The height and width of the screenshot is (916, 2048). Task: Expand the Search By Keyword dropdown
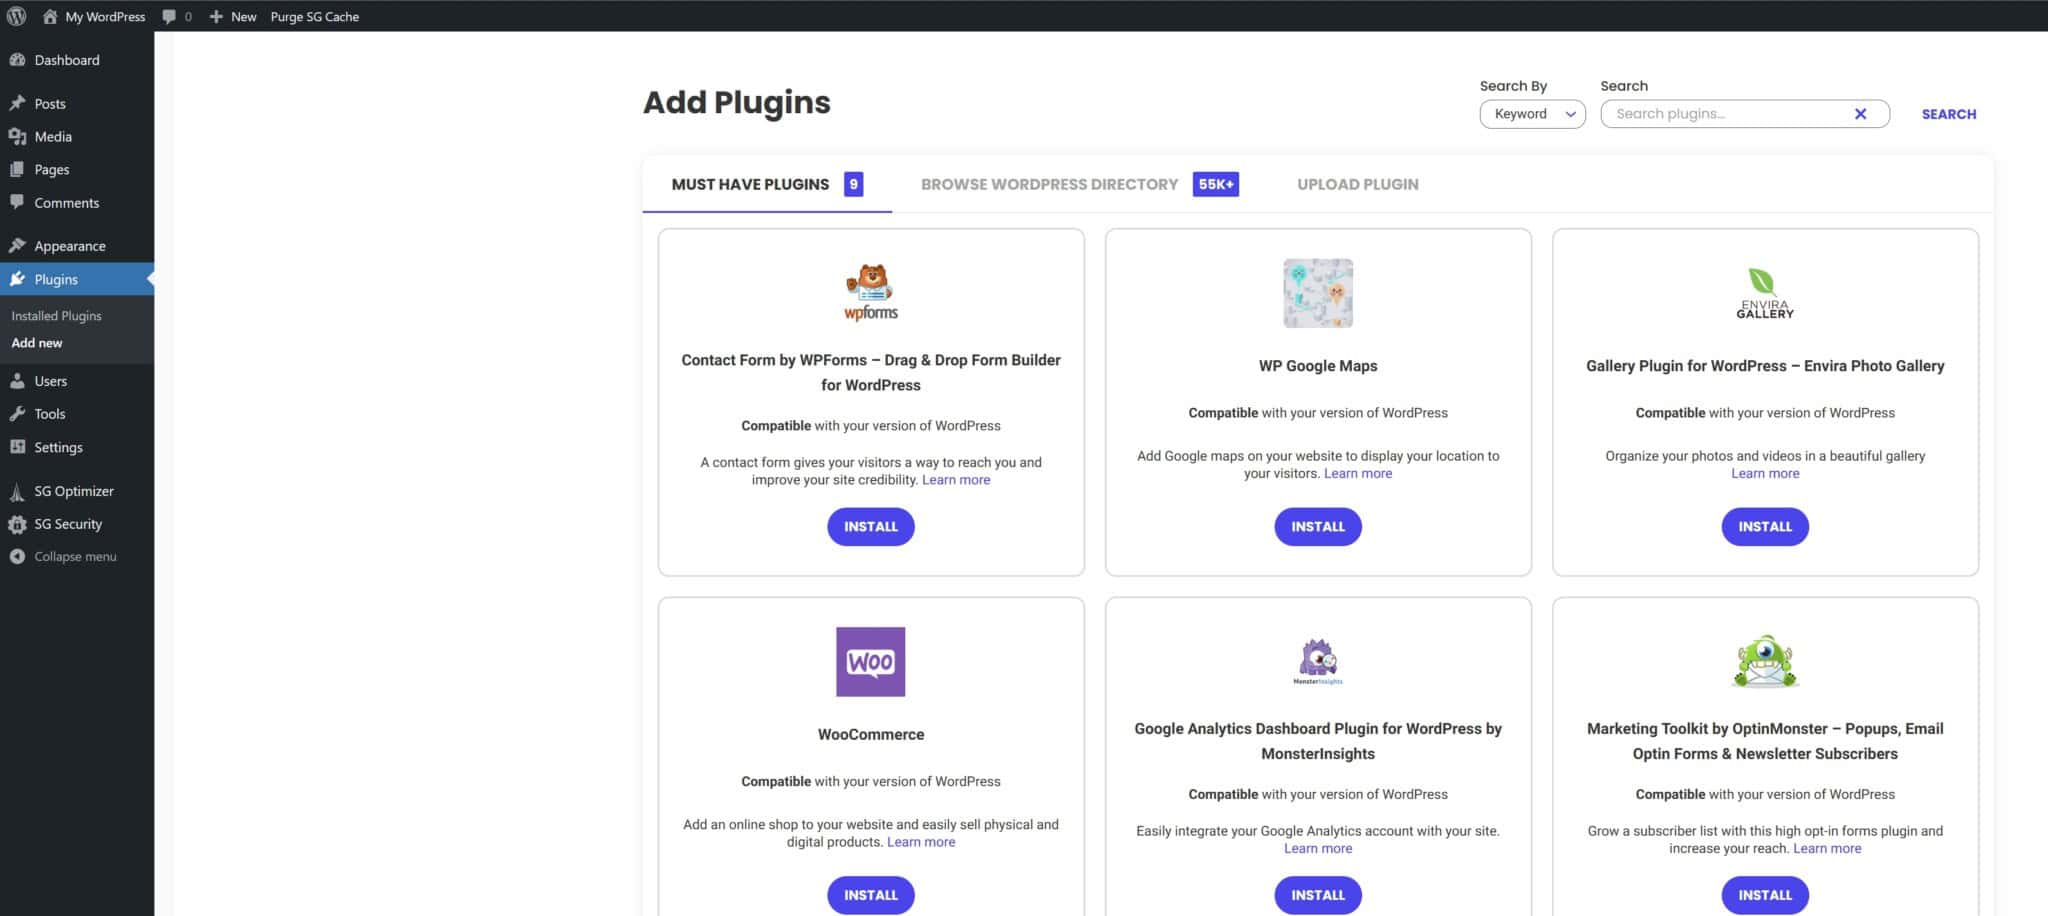pyautogui.click(x=1532, y=114)
